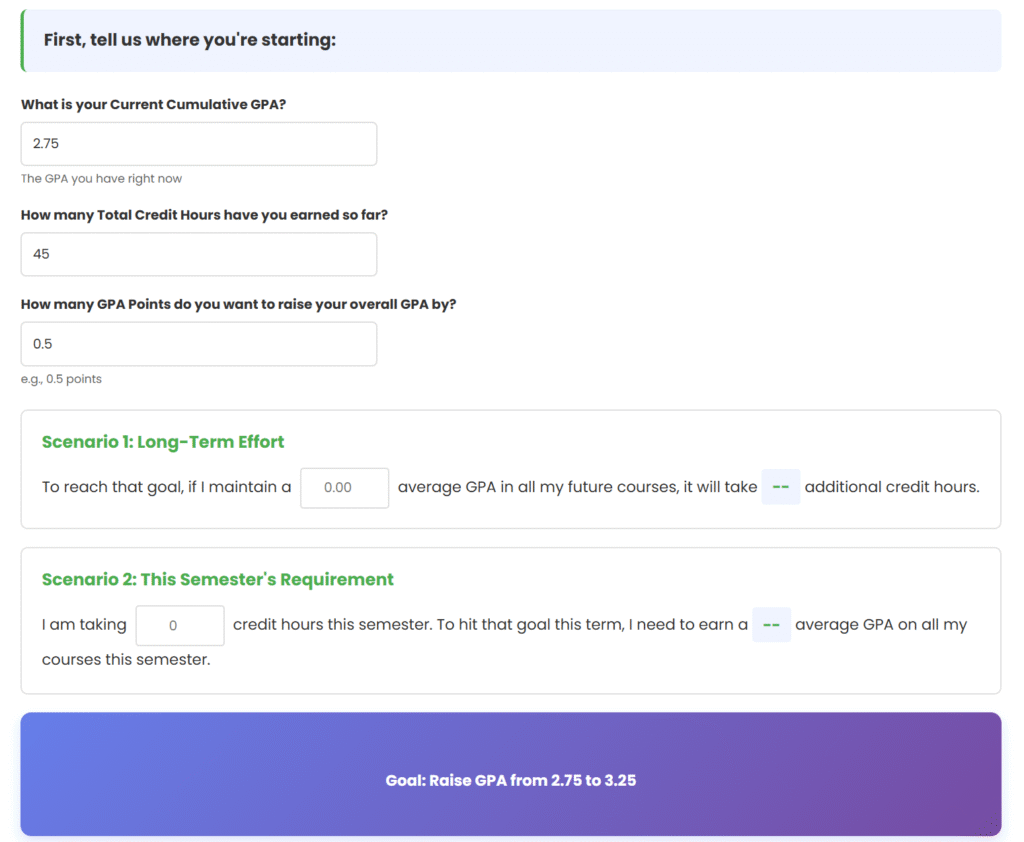Click the Current Cumulative GPA input field
This screenshot has height=842, width=1024.
[x=198, y=144]
